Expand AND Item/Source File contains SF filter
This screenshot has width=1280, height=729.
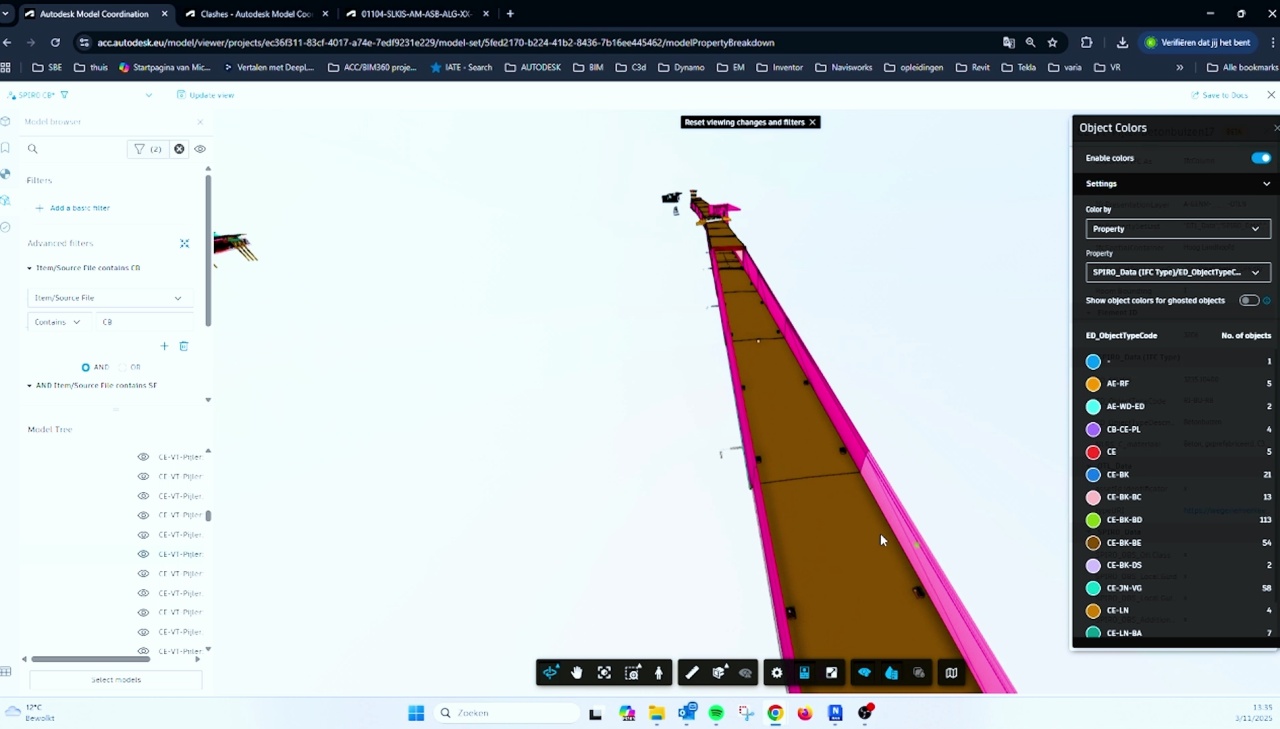(29, 385)
